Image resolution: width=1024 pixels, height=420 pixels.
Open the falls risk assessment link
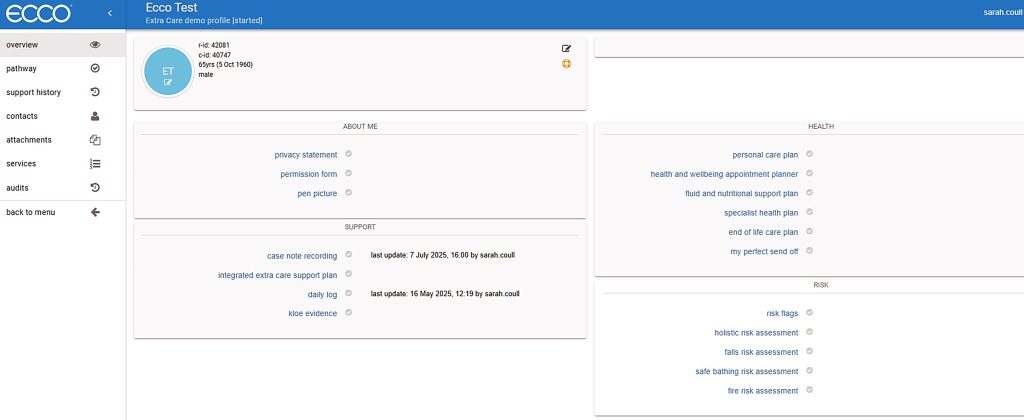tap(761, 352)
